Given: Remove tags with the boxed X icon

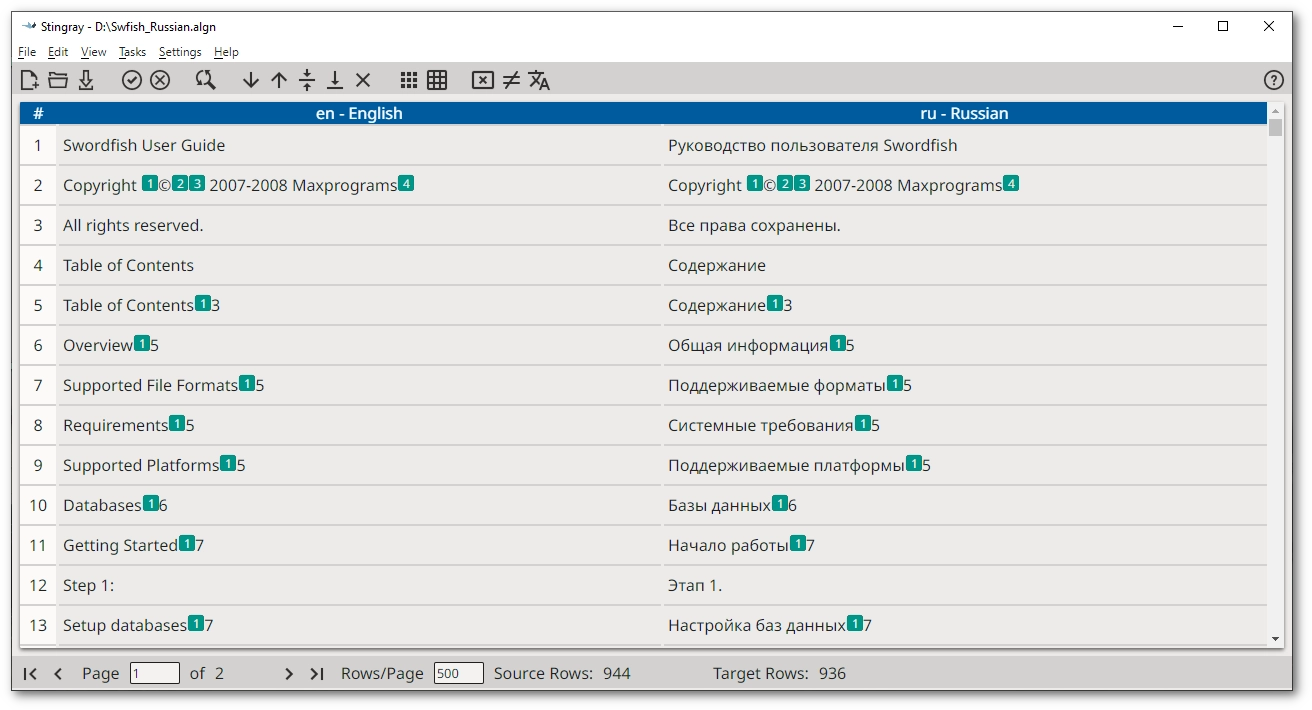Looking at the screenshot, I should pos(483,80).
